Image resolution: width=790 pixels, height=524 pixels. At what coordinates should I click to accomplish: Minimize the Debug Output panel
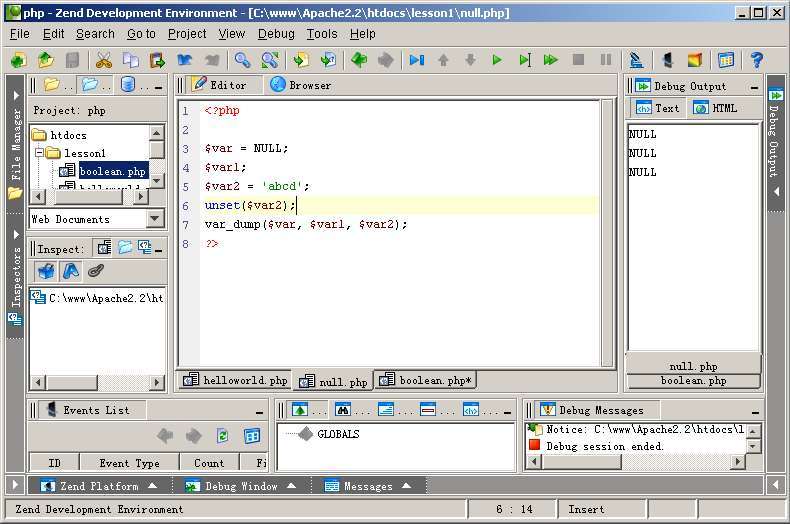click(x=754, y=88)
